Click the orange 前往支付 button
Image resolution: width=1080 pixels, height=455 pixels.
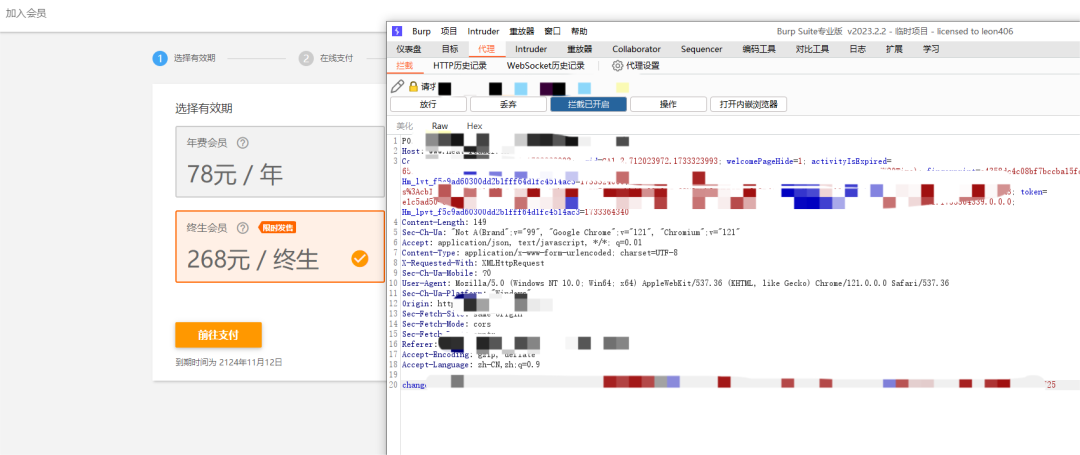pos(218,335)
